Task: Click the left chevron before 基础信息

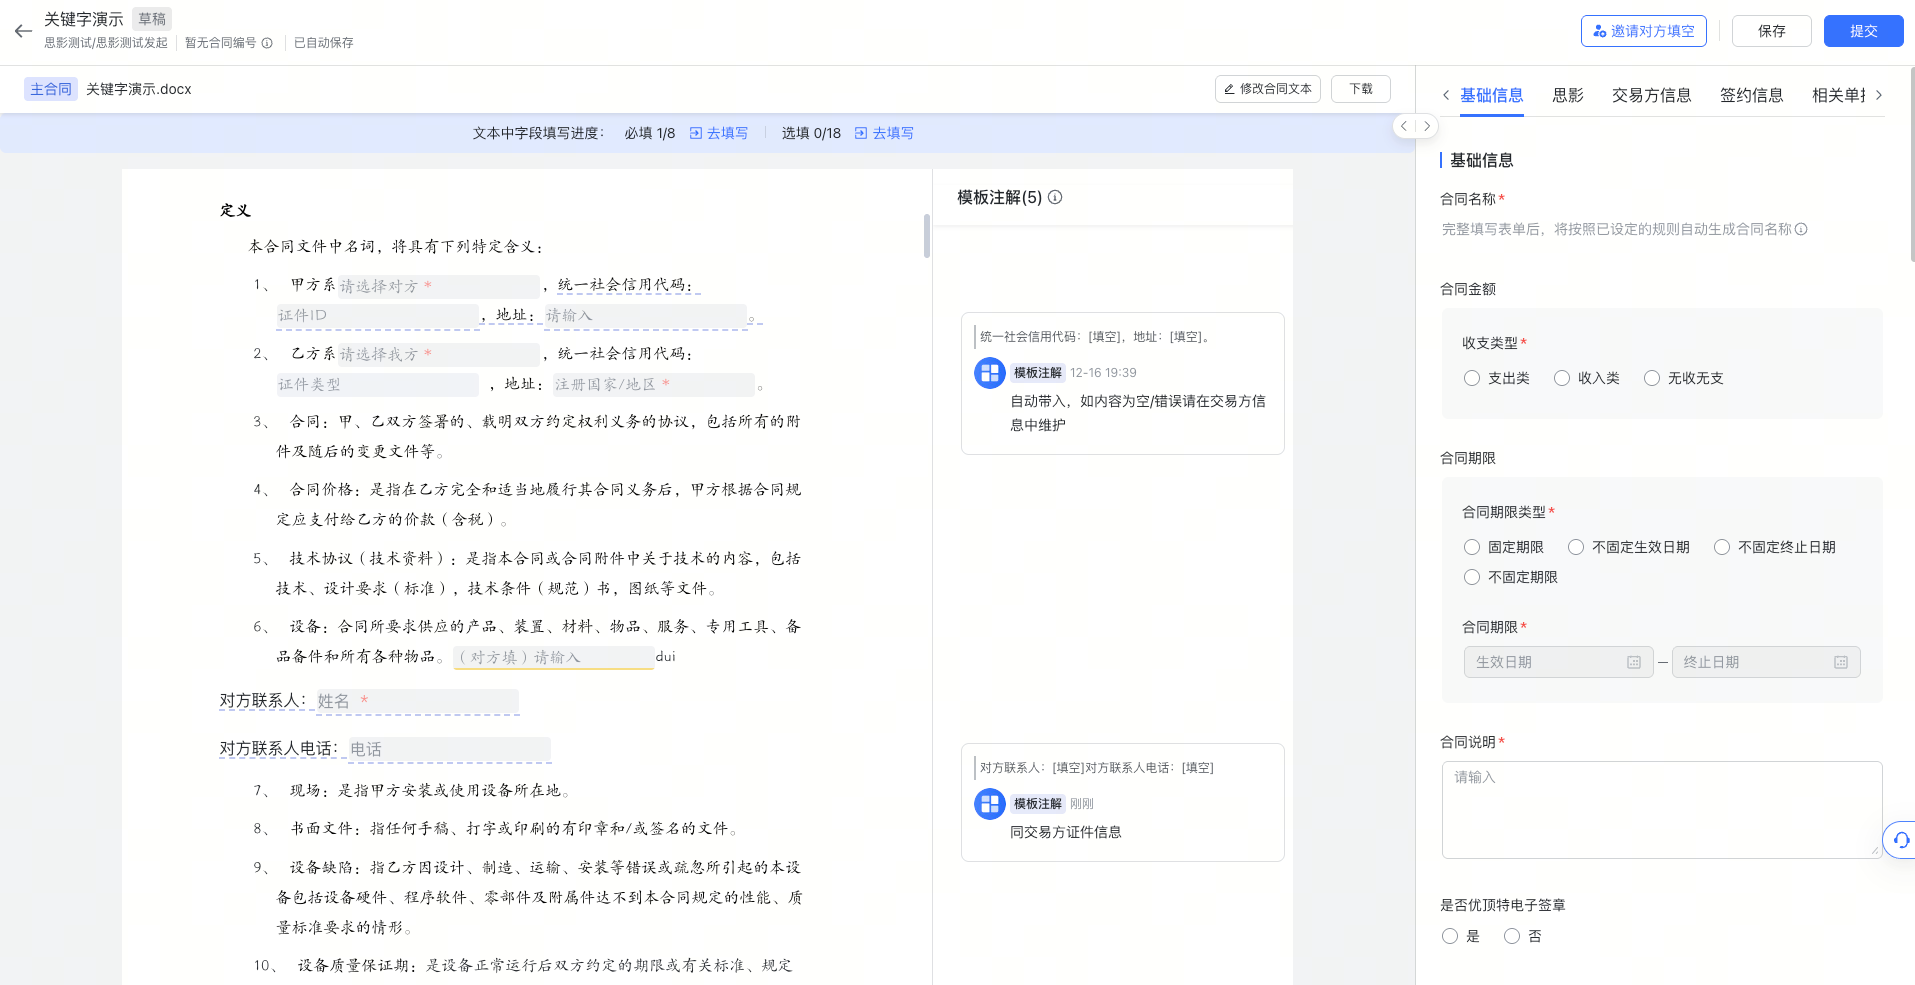Action: click(x=1446, y=94)
